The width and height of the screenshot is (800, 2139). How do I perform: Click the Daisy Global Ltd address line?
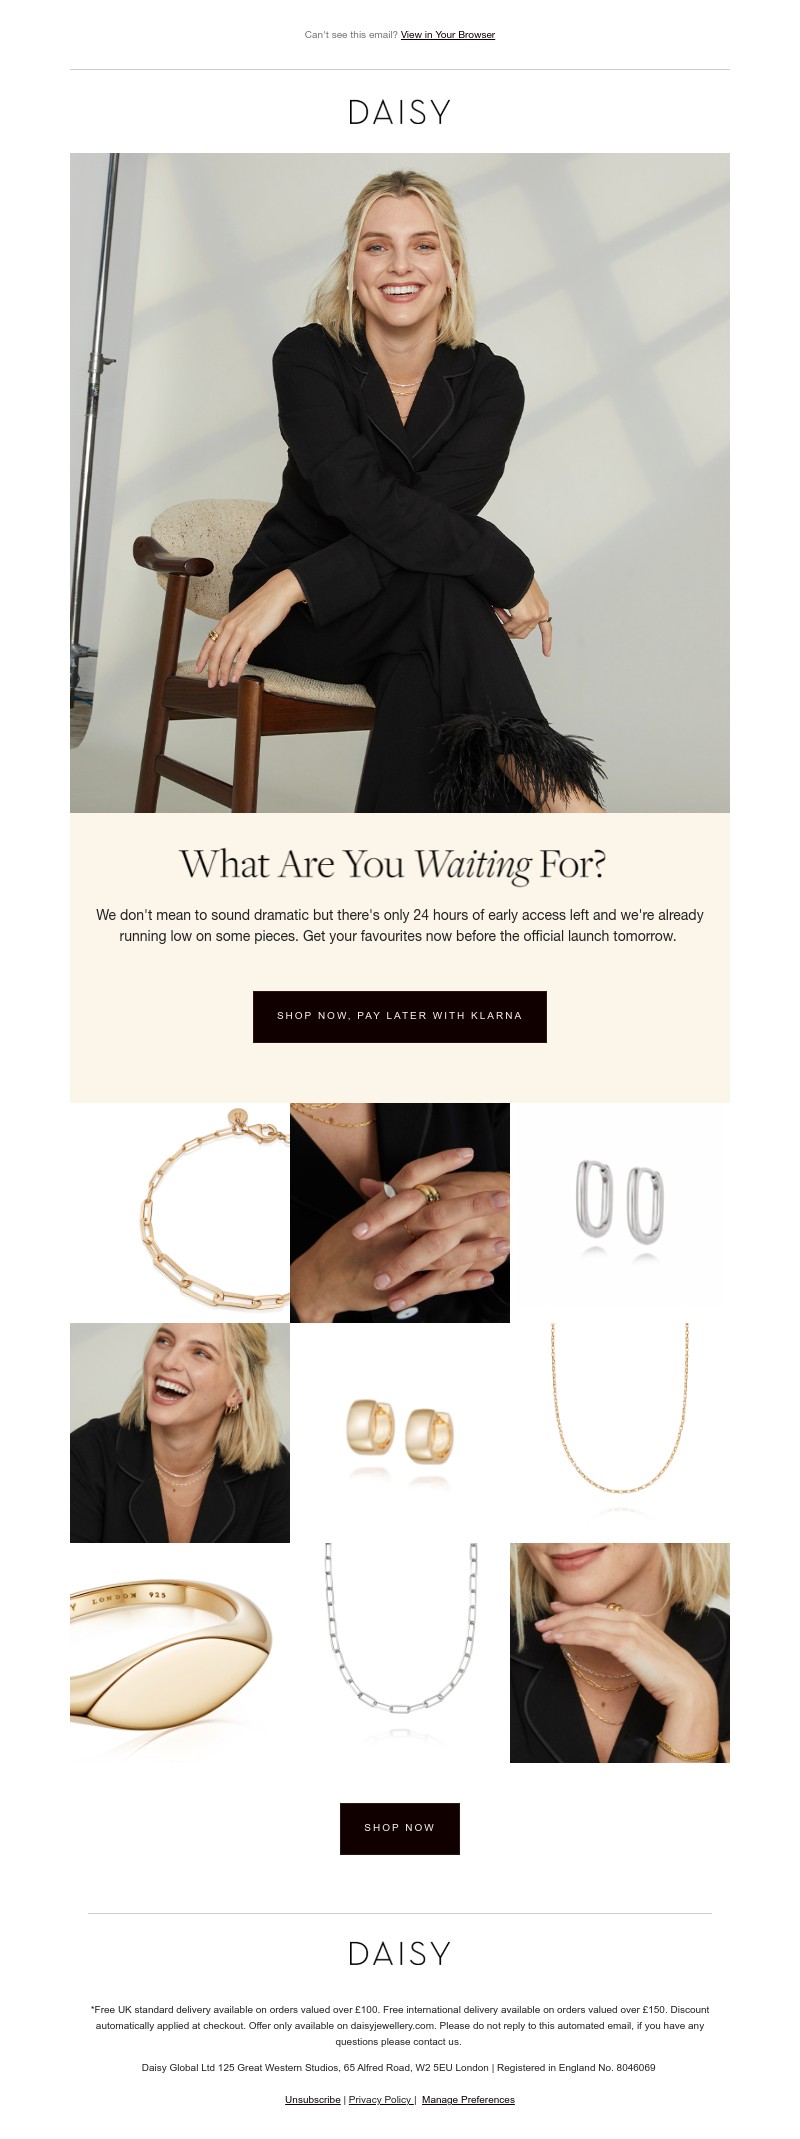(399, 2067)
